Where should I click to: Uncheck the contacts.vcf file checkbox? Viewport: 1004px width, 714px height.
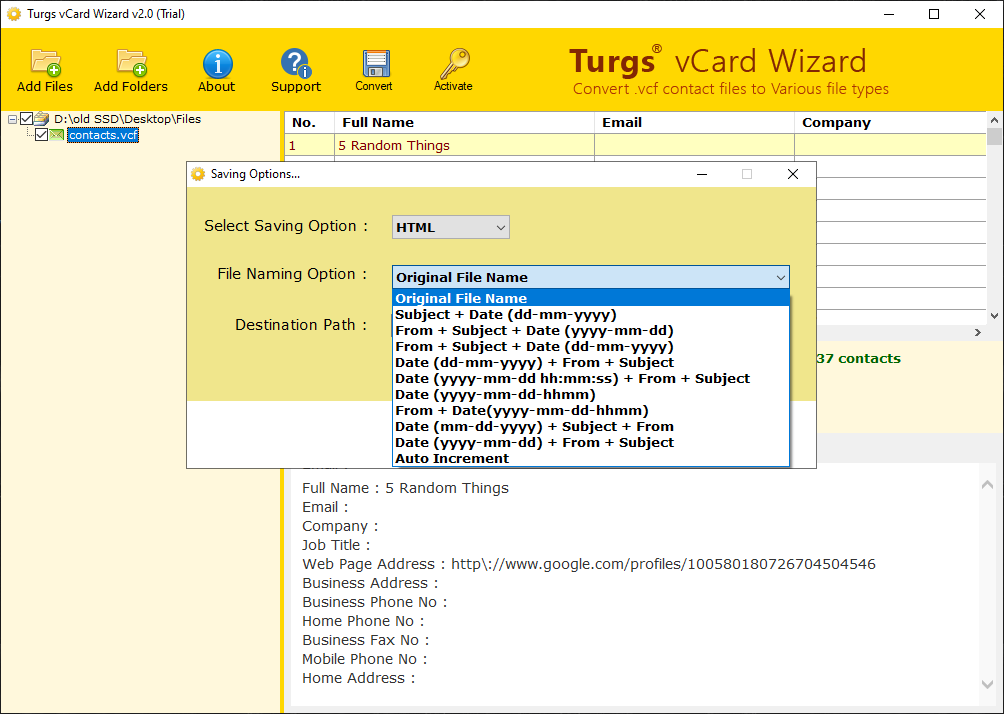(x=42, y=134)
